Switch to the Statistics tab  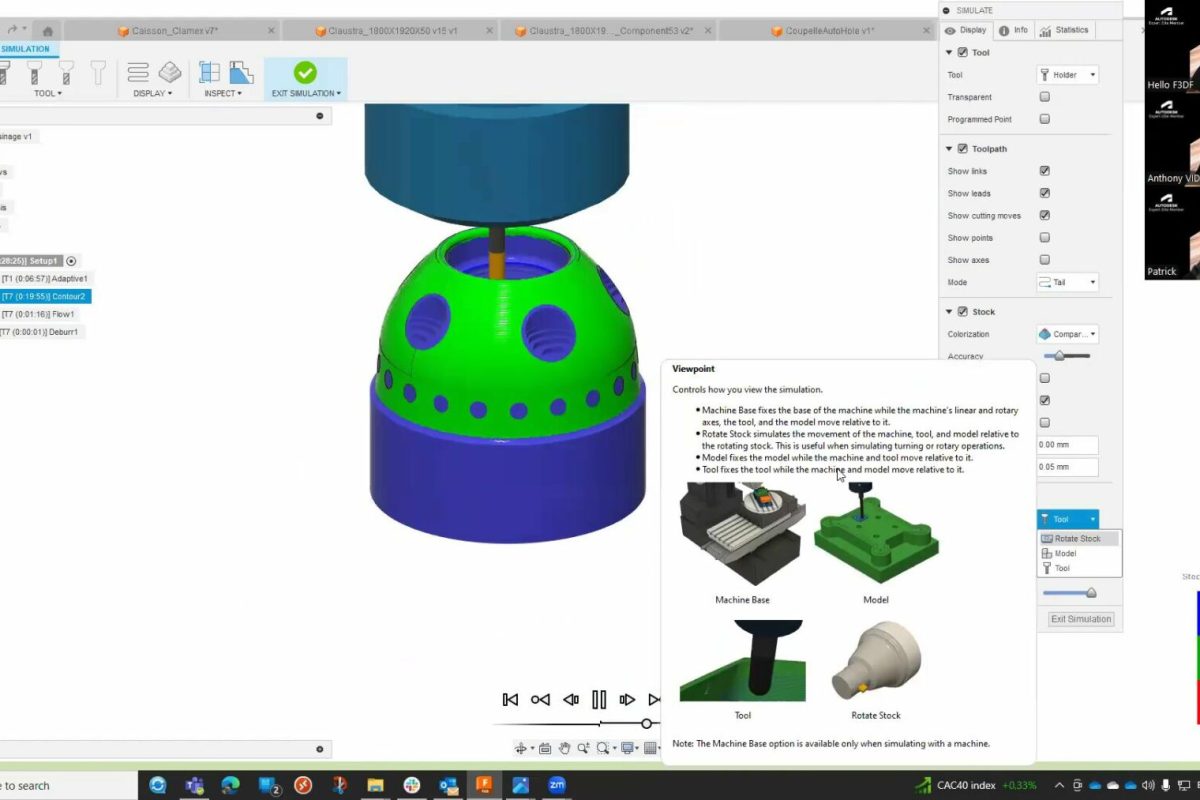(1064, 30)
